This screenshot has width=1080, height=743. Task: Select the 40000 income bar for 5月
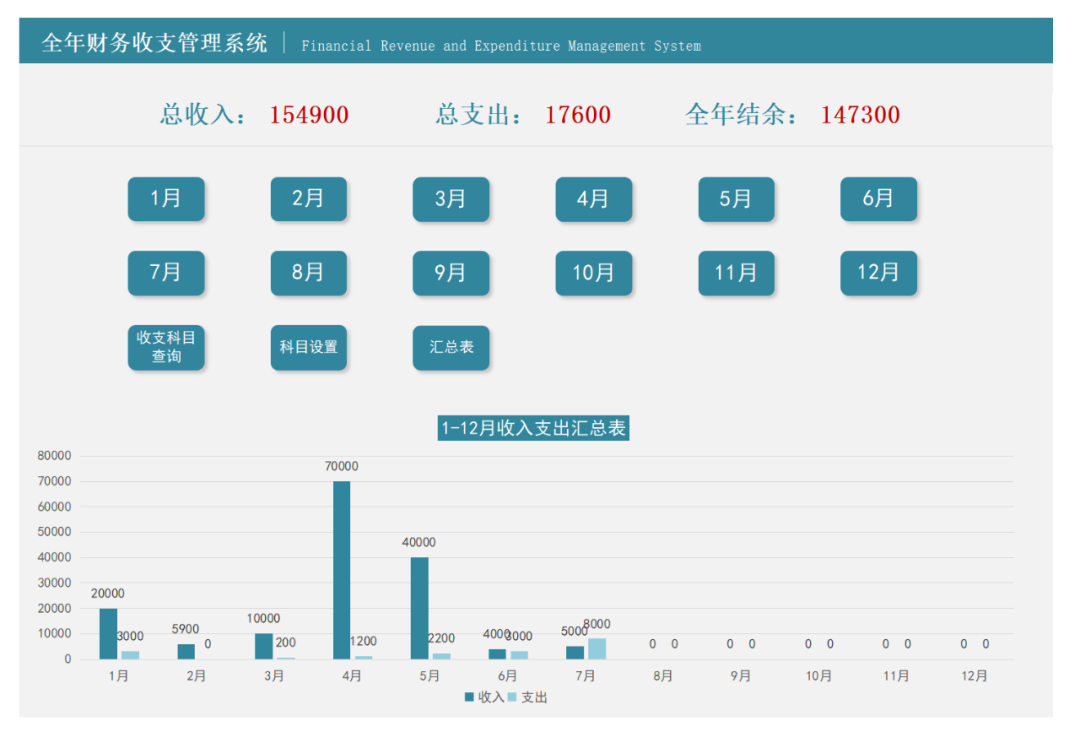[419, 608]
